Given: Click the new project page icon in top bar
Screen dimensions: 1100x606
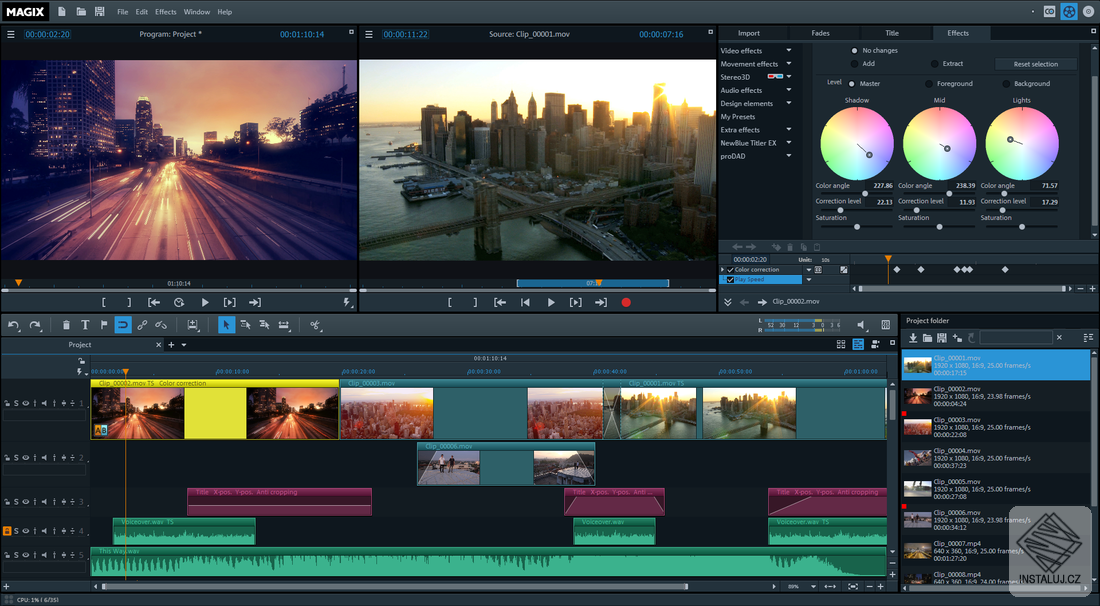Looking at the screenshot, I should pyautogui.click(x=62, y=12).
